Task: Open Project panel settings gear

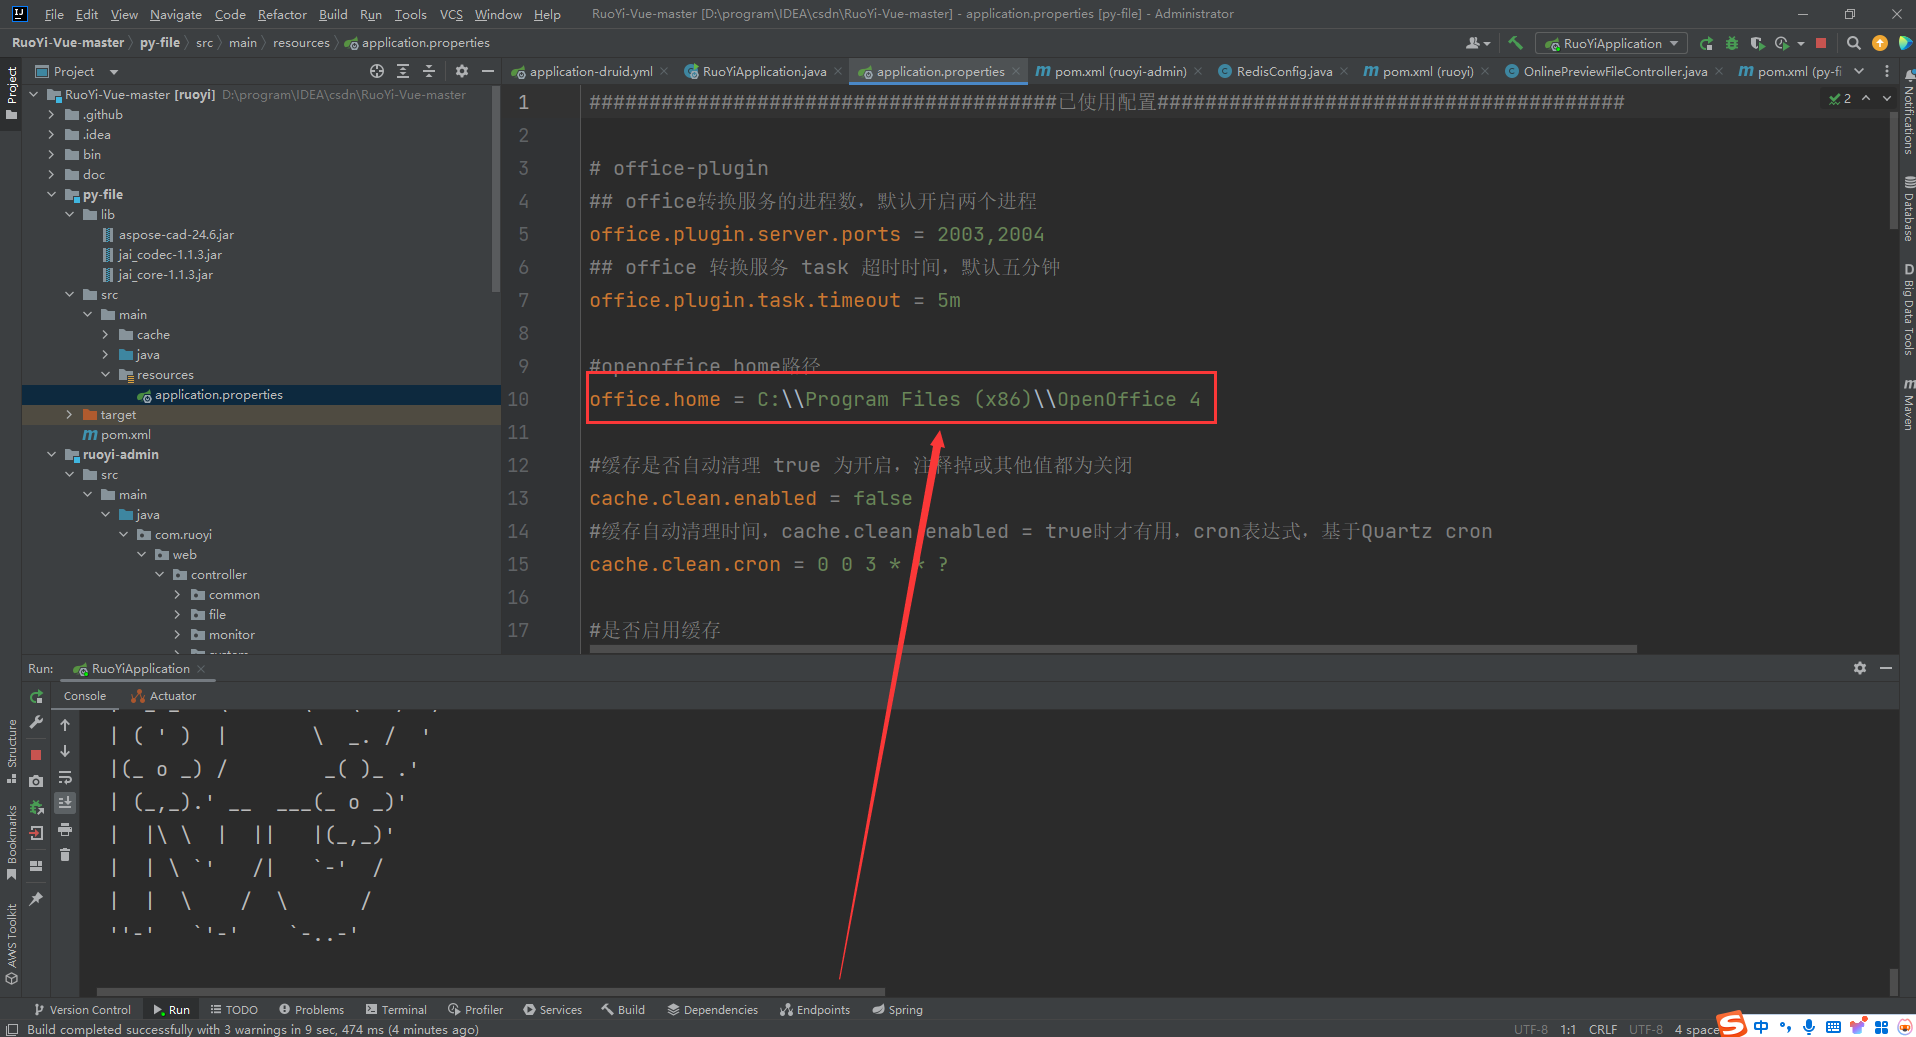Action: coord(461,71)
